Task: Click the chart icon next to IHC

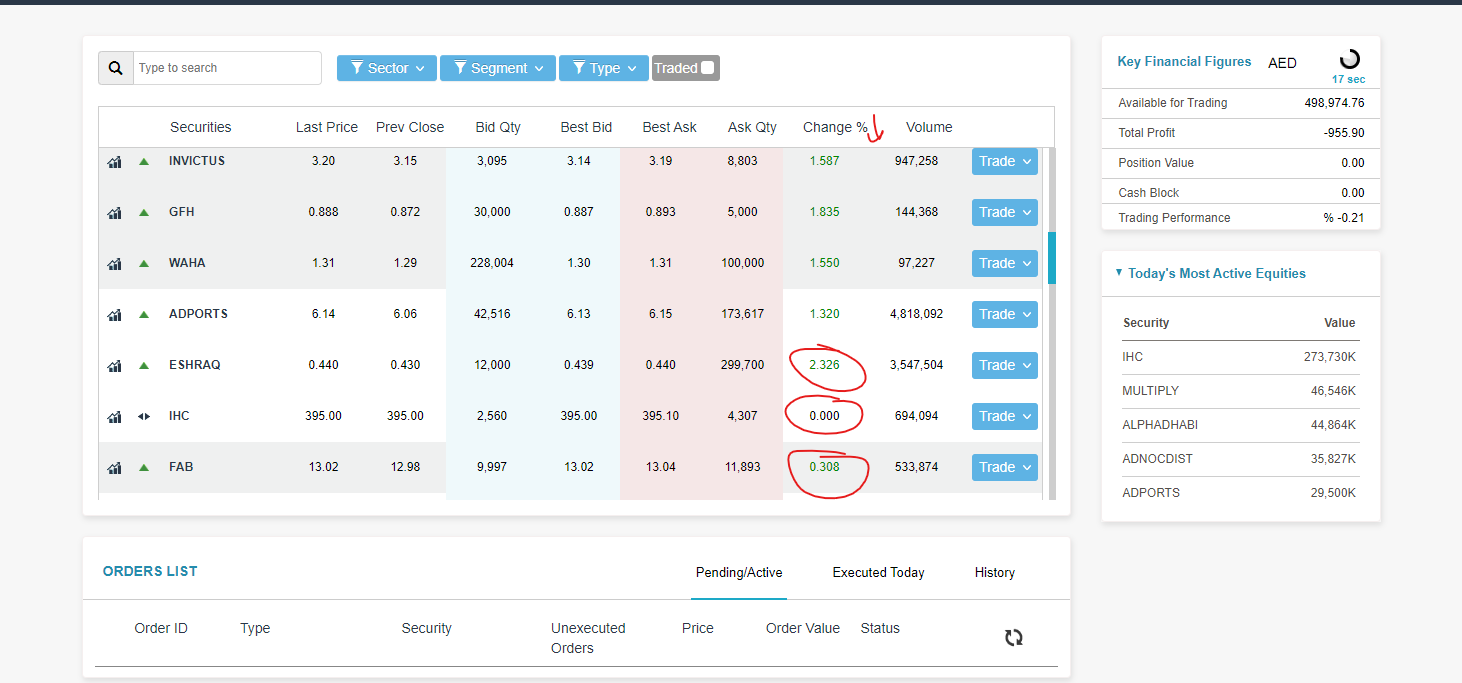Action: (114, 416)
